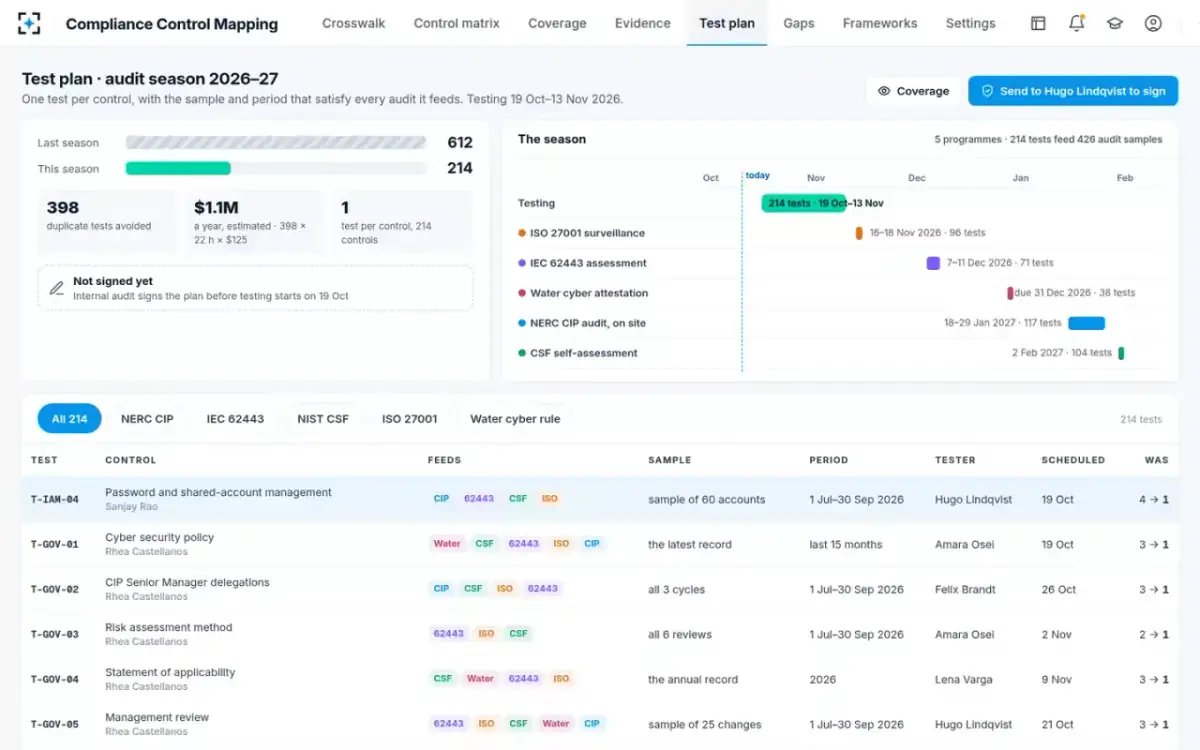Click the blue NERC CIP audit bar

point(1086,323)
